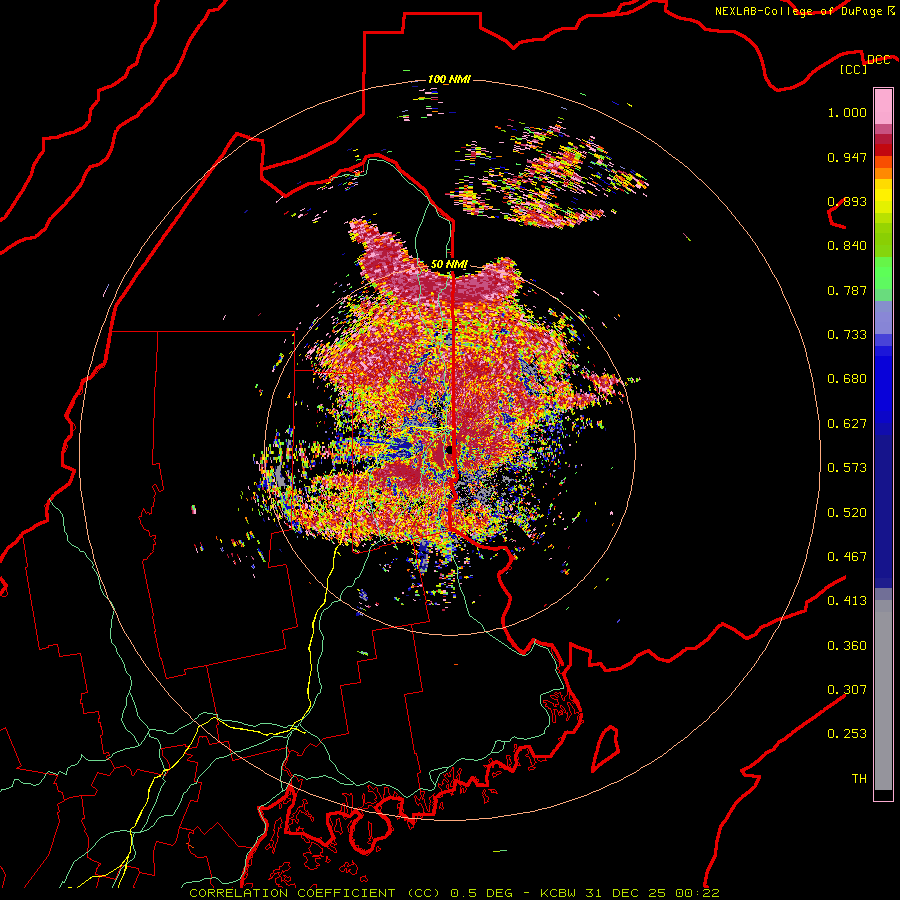Screen dimensions: 900x900
Task: Click the black radar site marker at center
Action: coord(449,450)
